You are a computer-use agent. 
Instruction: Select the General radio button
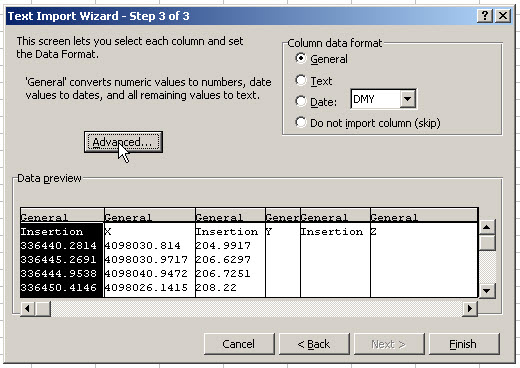coord(301,59)
